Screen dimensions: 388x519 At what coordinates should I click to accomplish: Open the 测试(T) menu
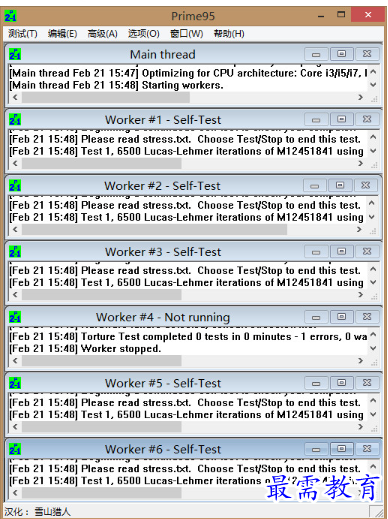coord(23,33)
